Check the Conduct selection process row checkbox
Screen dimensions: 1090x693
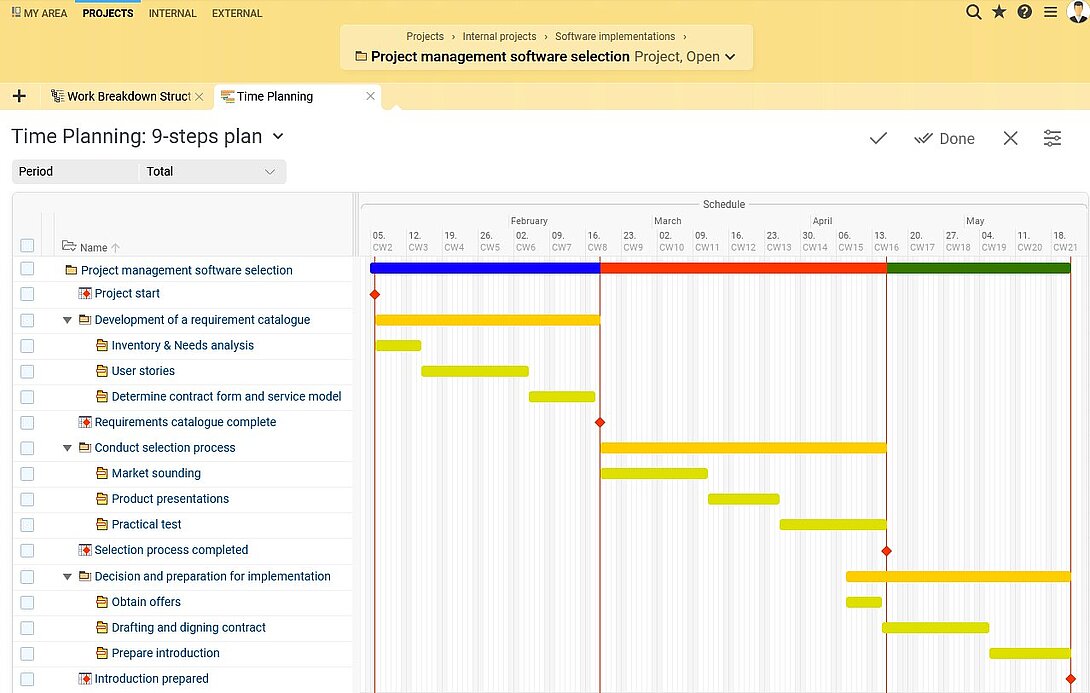click(x=27, y=448)
